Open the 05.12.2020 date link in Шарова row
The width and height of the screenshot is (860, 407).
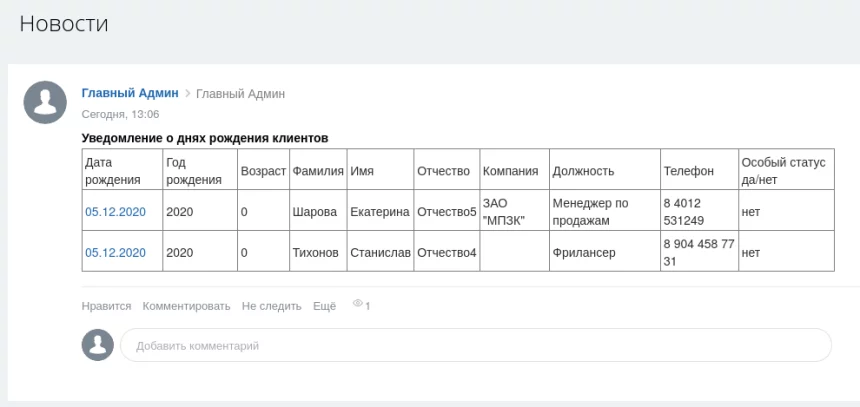click(x=115, y=212)
